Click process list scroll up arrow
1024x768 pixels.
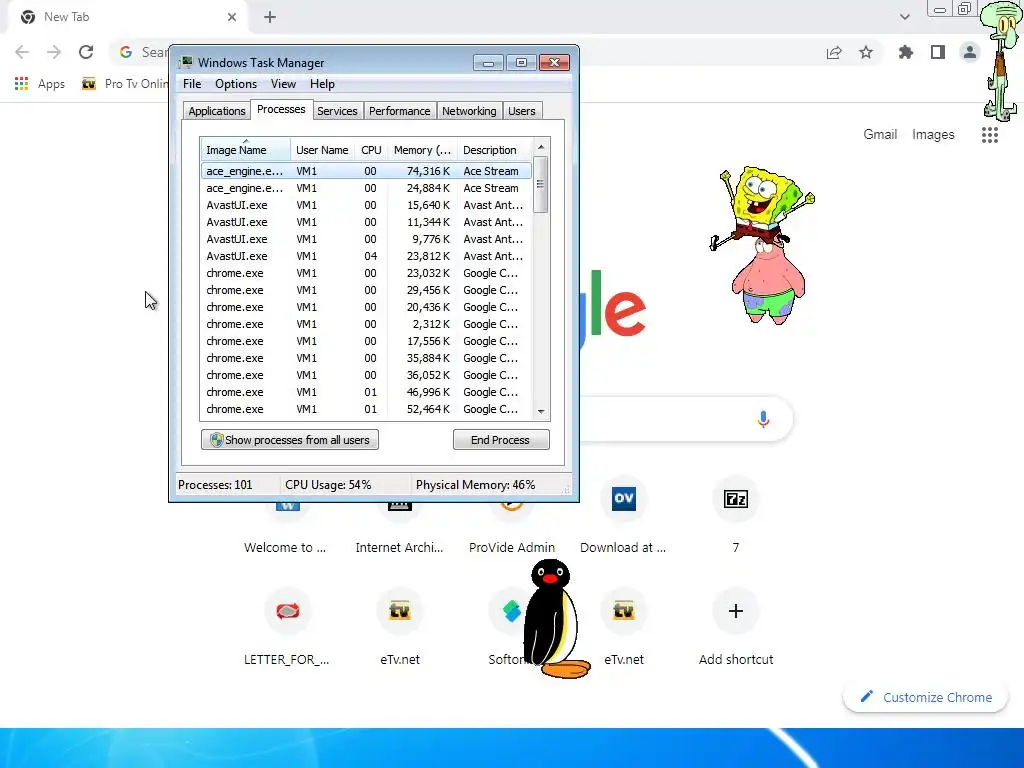click(541, 148)
